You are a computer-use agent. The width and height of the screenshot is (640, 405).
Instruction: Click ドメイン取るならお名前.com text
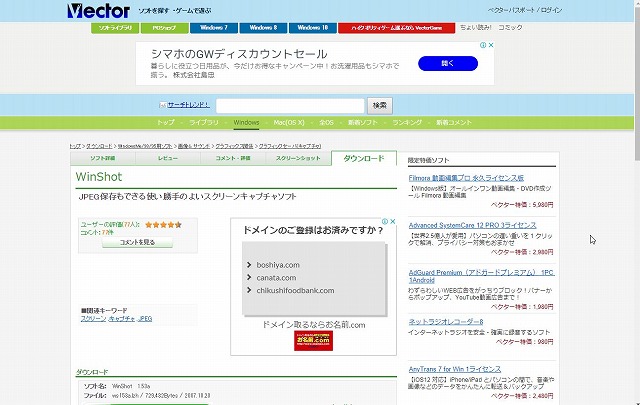tap(313, 325)
